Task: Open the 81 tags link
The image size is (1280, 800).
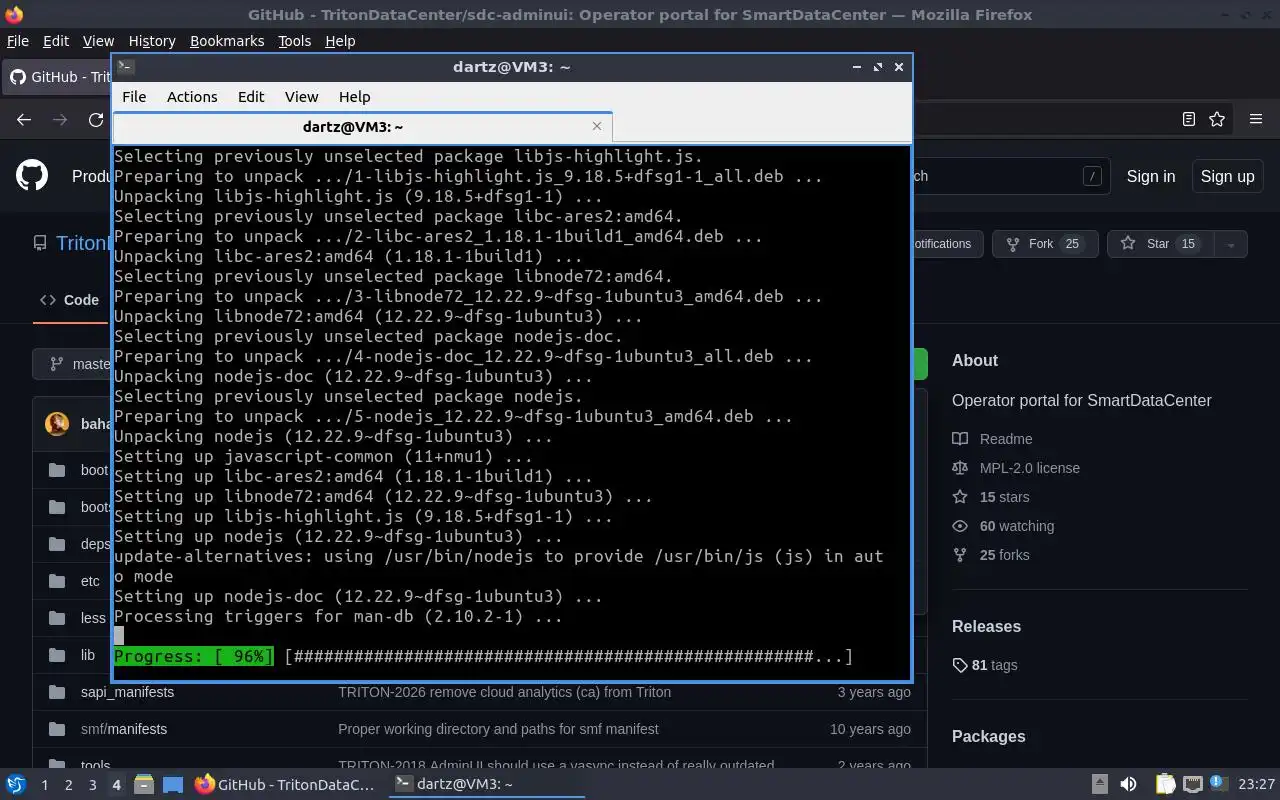Action: point(984,665)
